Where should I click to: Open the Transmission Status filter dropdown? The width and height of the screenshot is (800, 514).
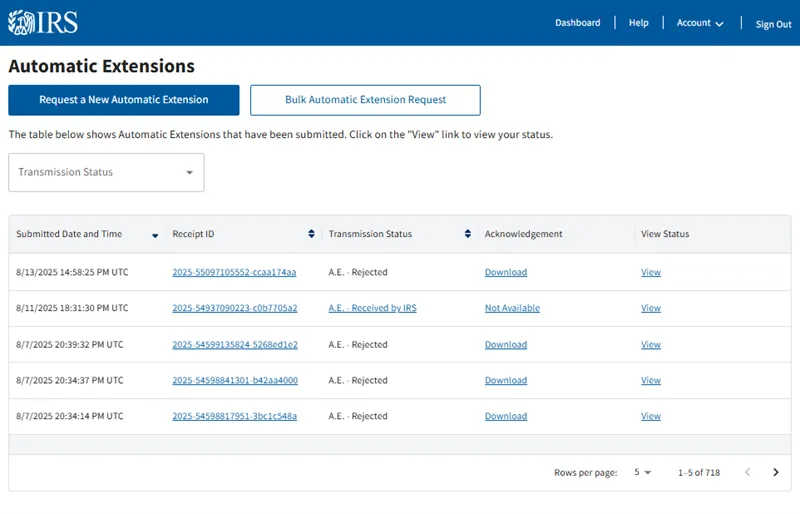click(106, 173)
